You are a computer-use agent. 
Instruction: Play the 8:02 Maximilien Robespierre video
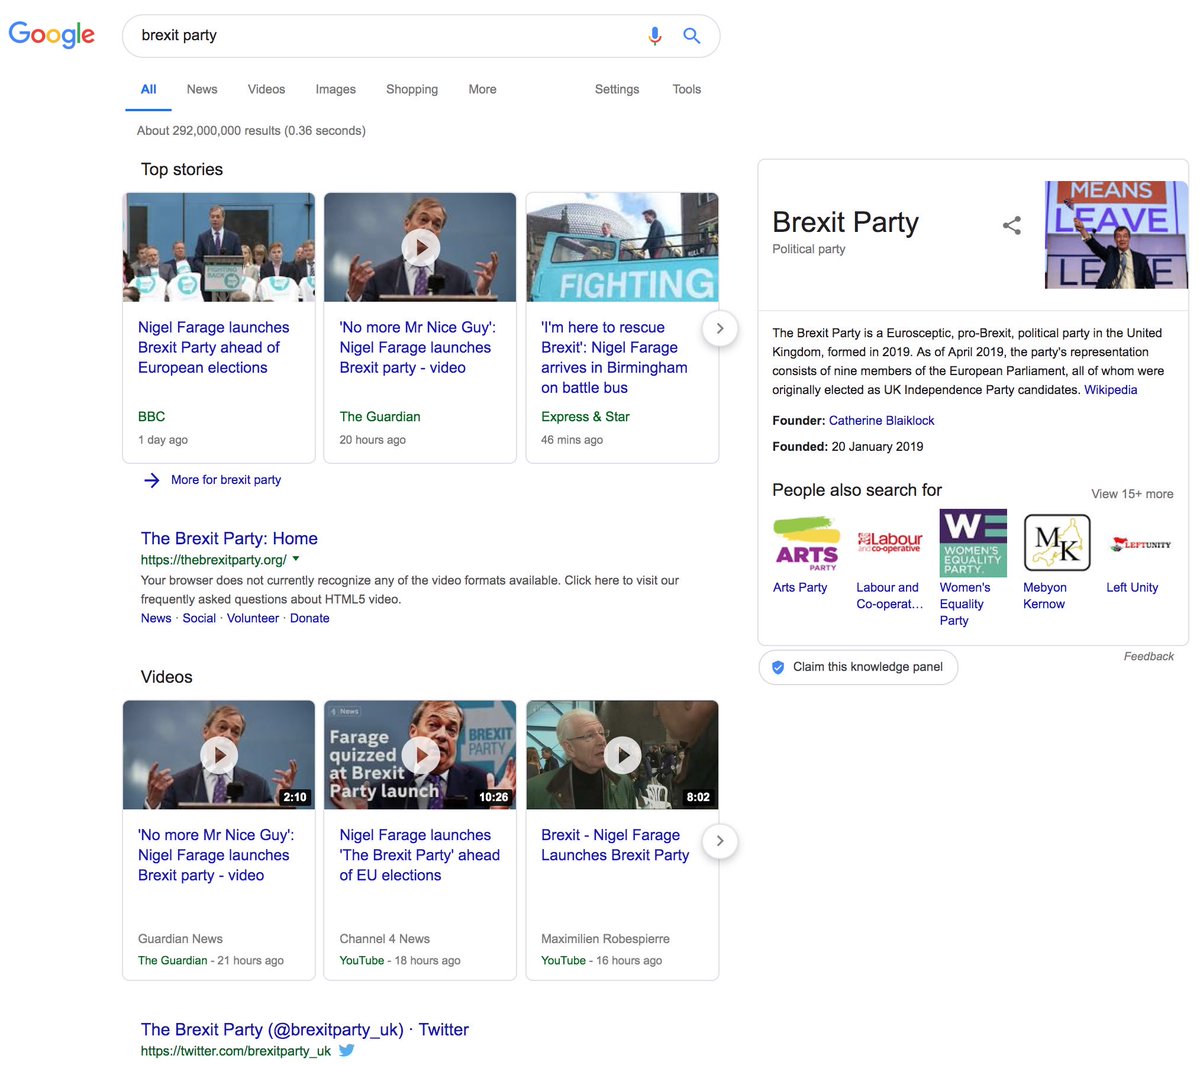pyautogui.click(x=623, y=755)
